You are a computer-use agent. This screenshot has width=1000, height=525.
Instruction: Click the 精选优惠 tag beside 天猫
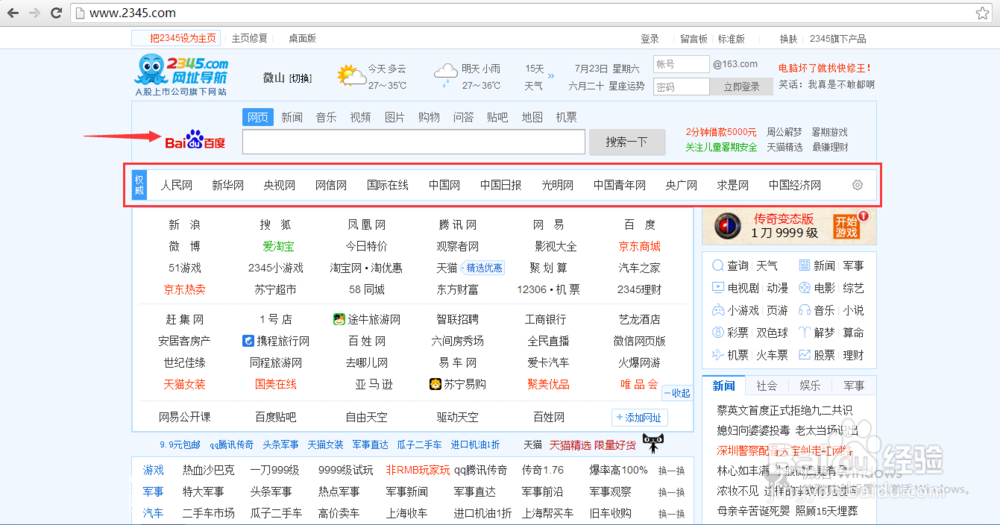(x=483, y=268)
